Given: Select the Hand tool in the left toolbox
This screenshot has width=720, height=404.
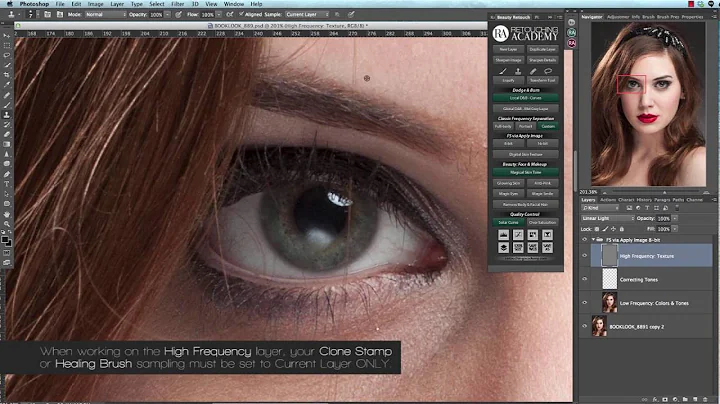Looking at the screenshot, I should point(7,214).
